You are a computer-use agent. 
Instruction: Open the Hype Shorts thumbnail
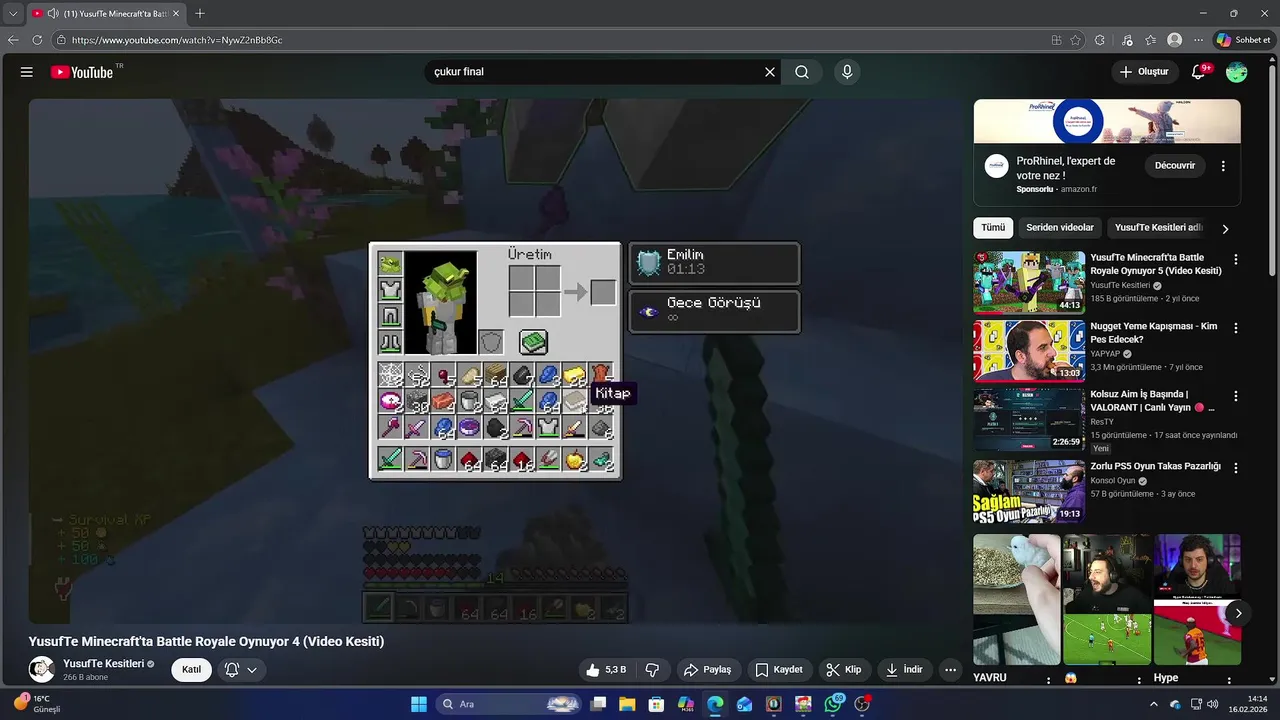(1197, 599)
